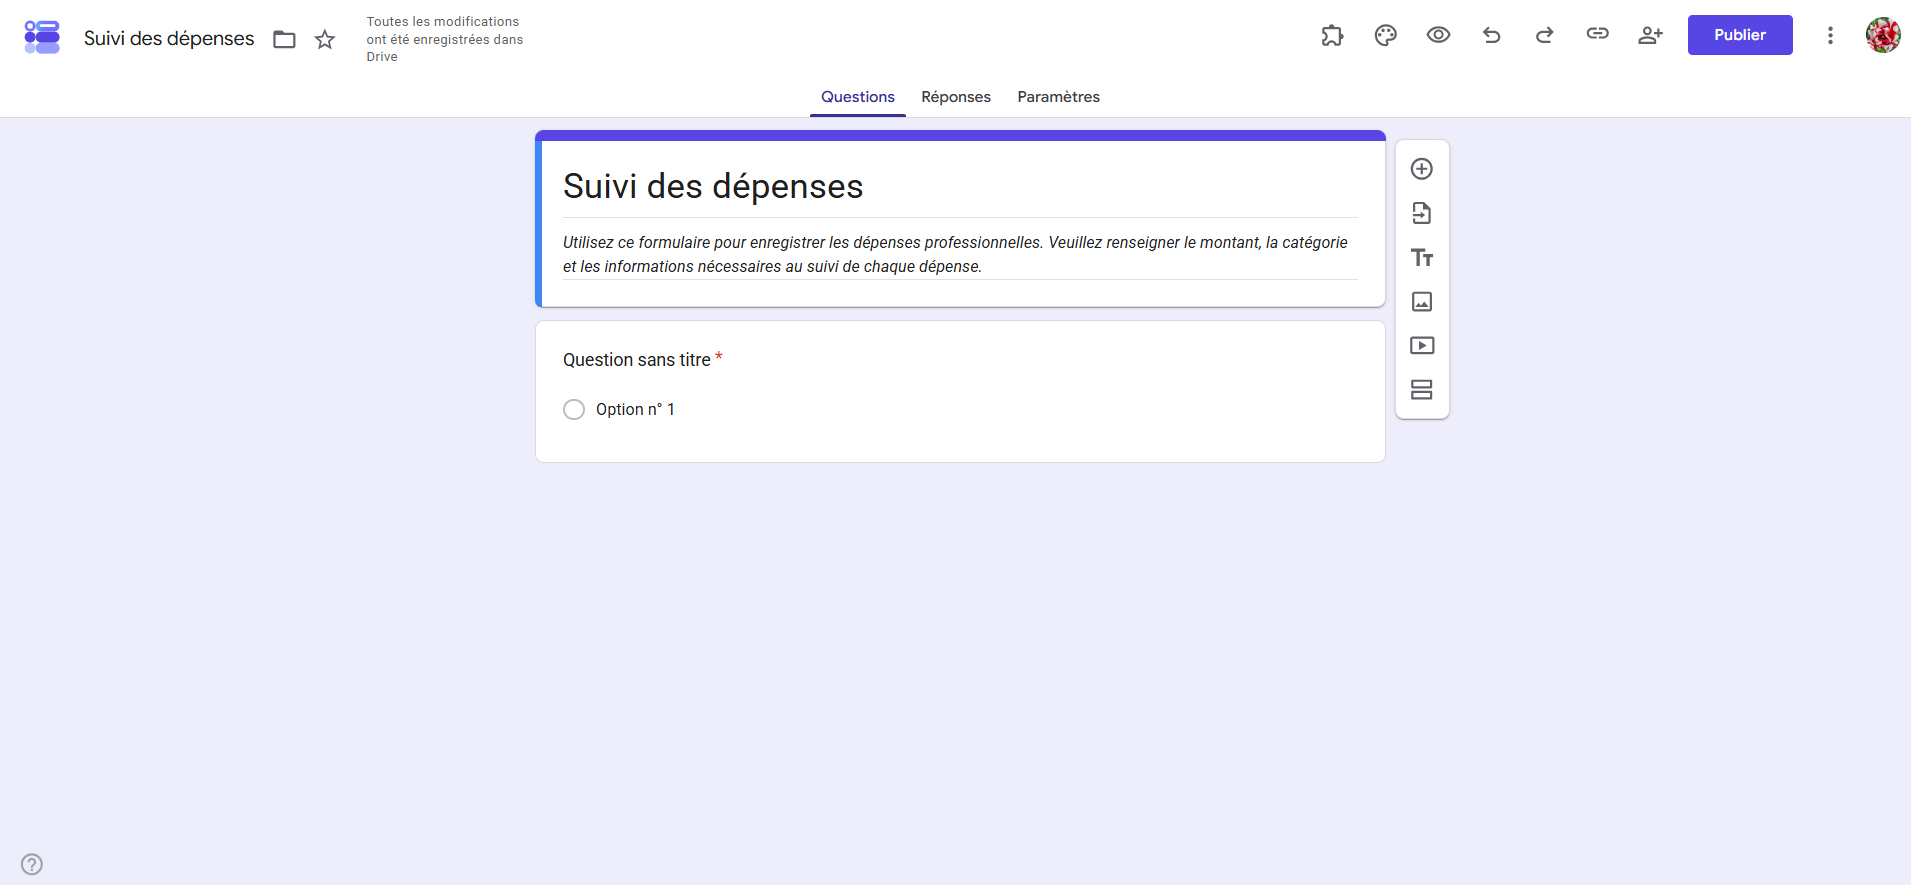
Task: Click the Publier button
Action: click(x=1740, y=35)
